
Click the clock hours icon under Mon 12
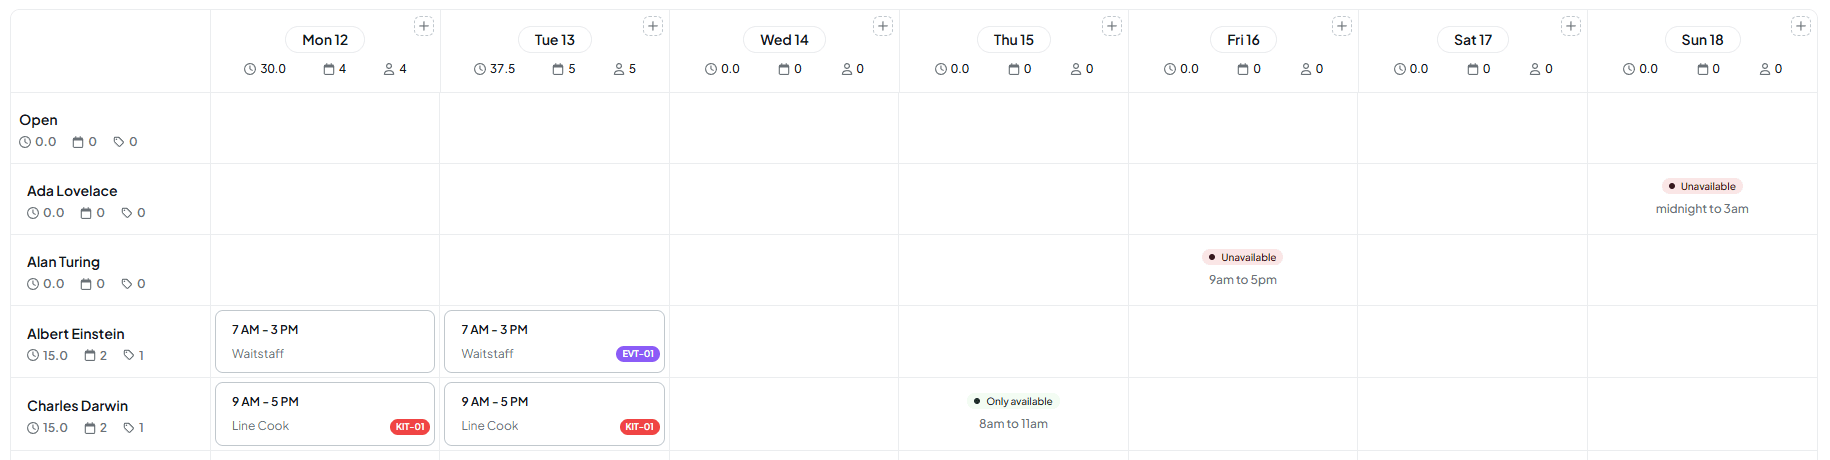tap(250, 69)
